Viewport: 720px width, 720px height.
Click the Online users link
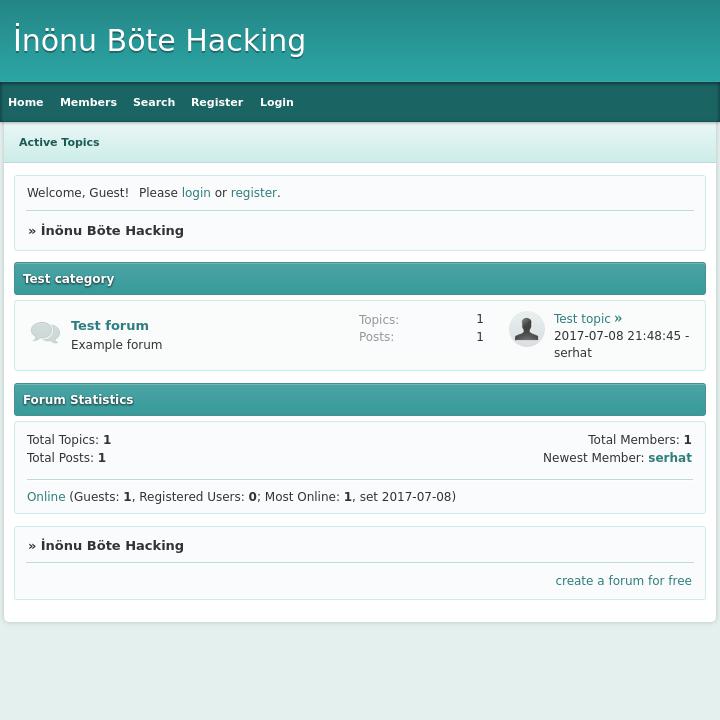(46, 497)
